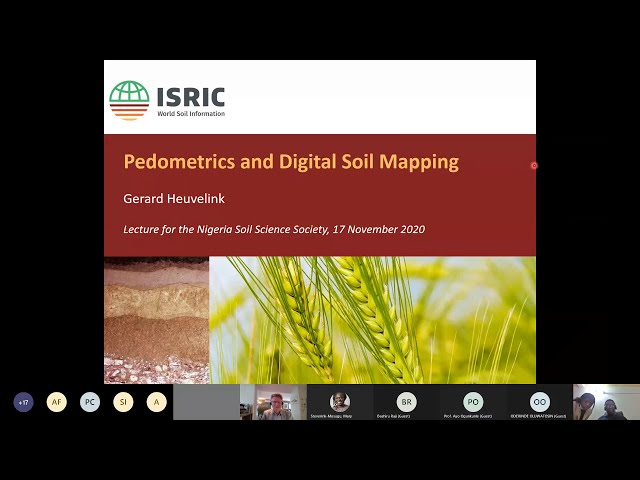Select the AF participant avatar
Image resolution: width=640 pixels, height=480 pixels.
click(56, 402)
